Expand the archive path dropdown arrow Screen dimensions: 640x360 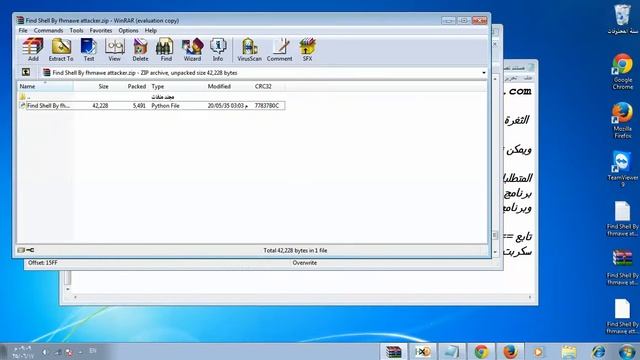coord(484,73)
